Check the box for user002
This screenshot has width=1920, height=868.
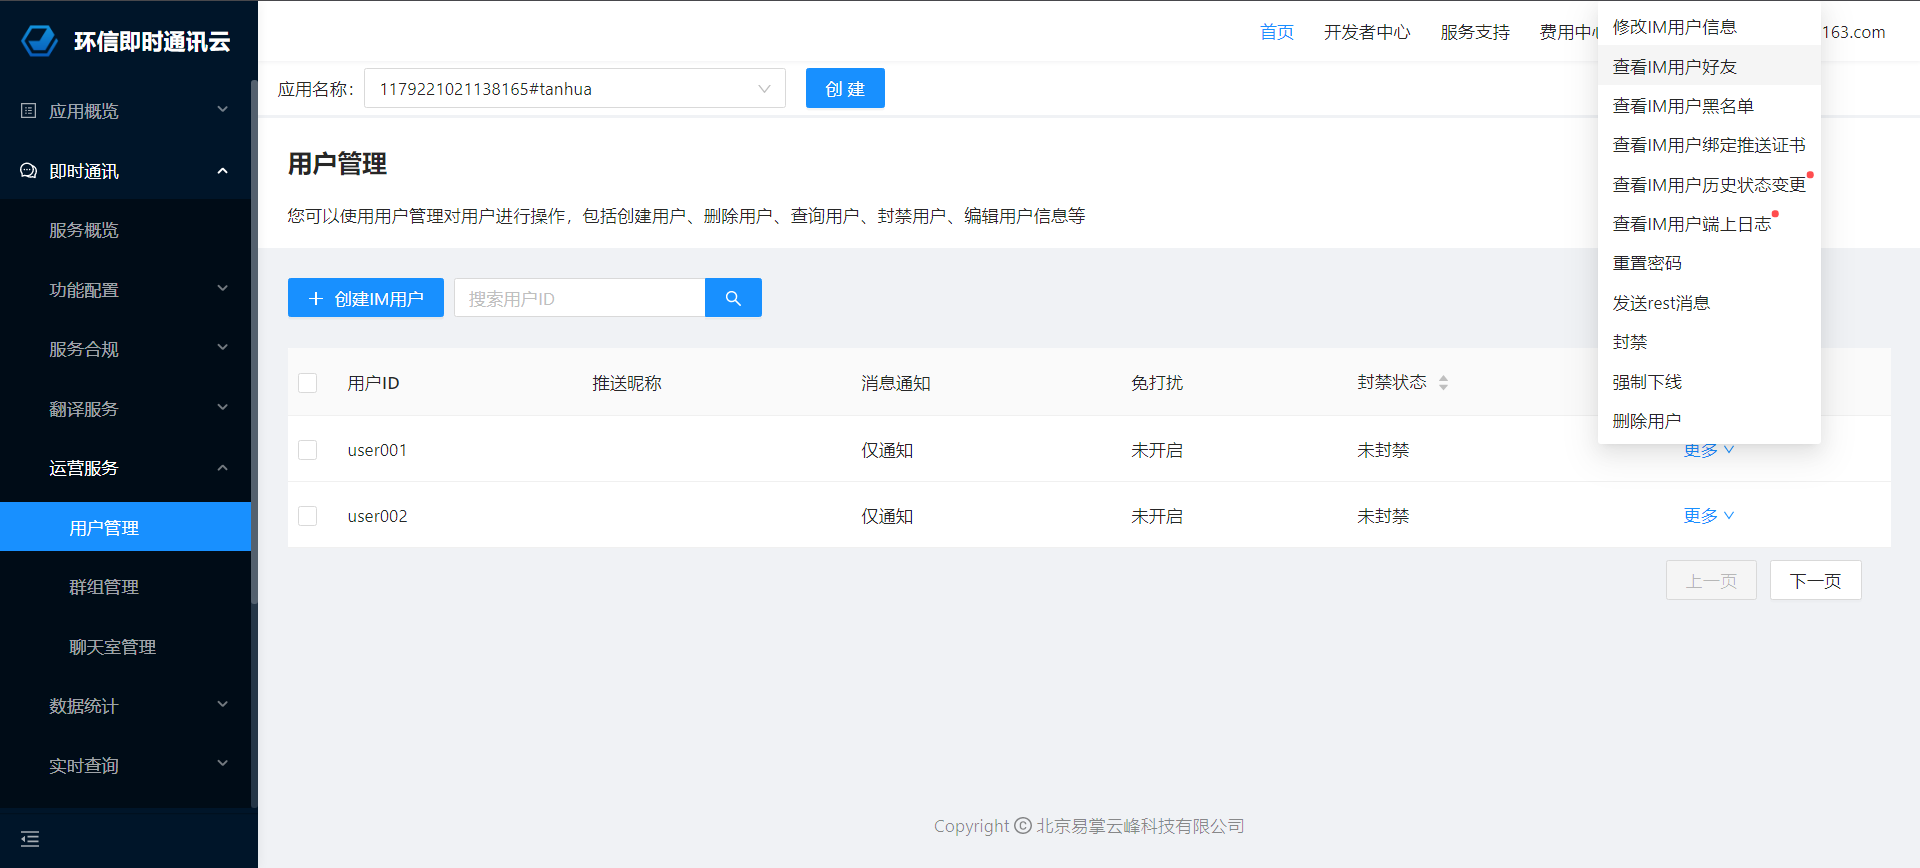(308, 516)
